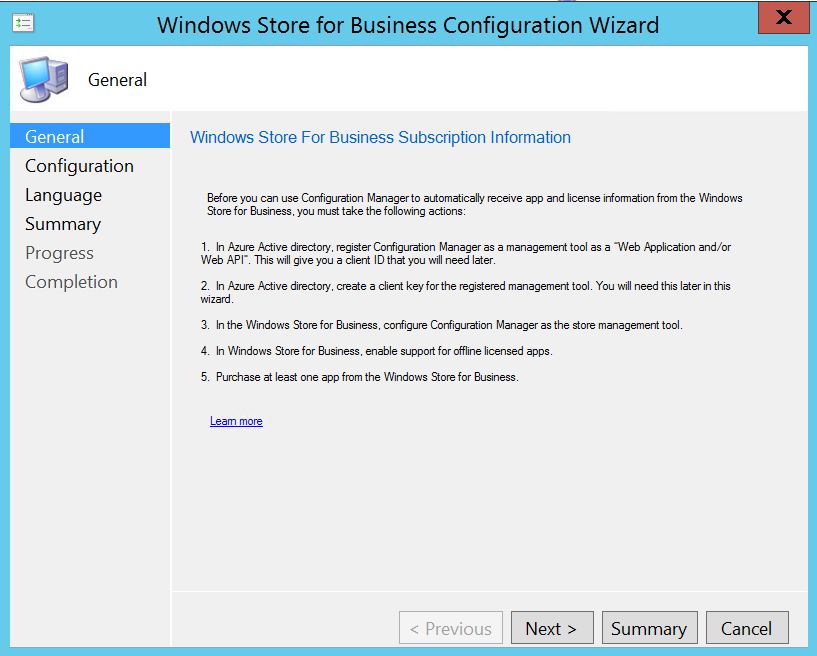The width and height of the screenshot is (817, 656).
Task: Click the Summary button at the bottom
Action: (x=648, y=628)
